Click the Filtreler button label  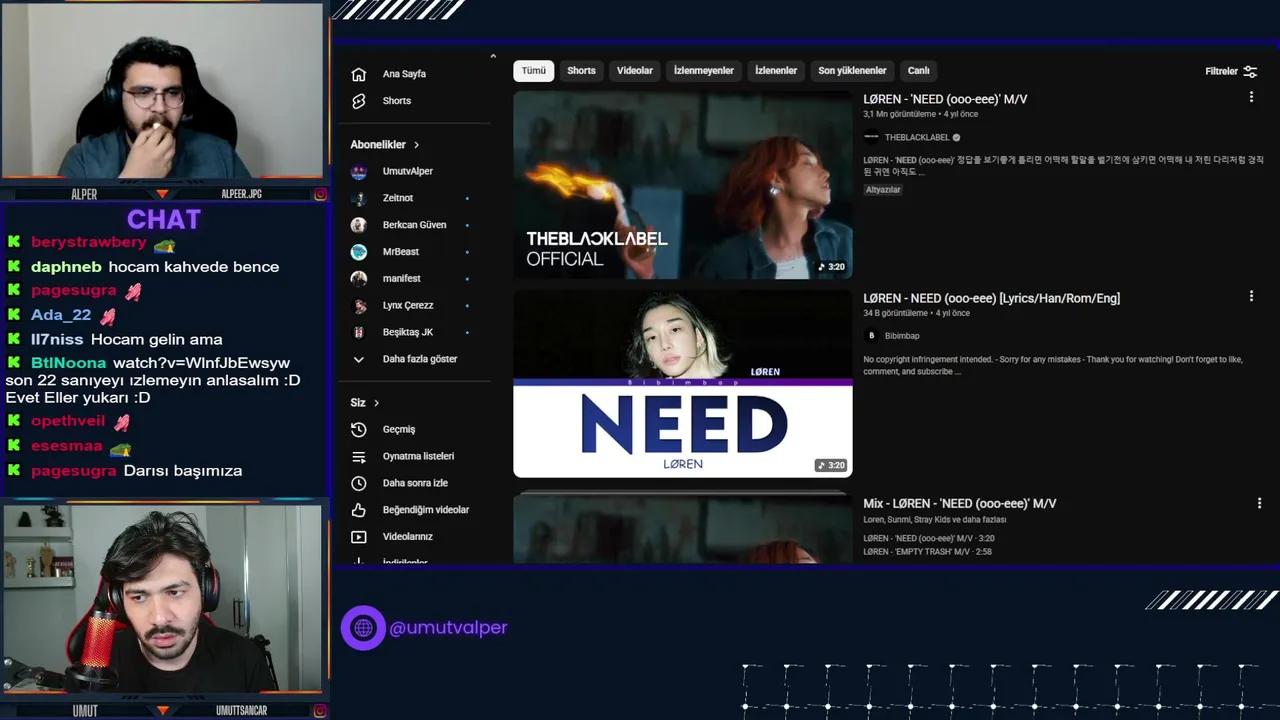[1221, 71]
